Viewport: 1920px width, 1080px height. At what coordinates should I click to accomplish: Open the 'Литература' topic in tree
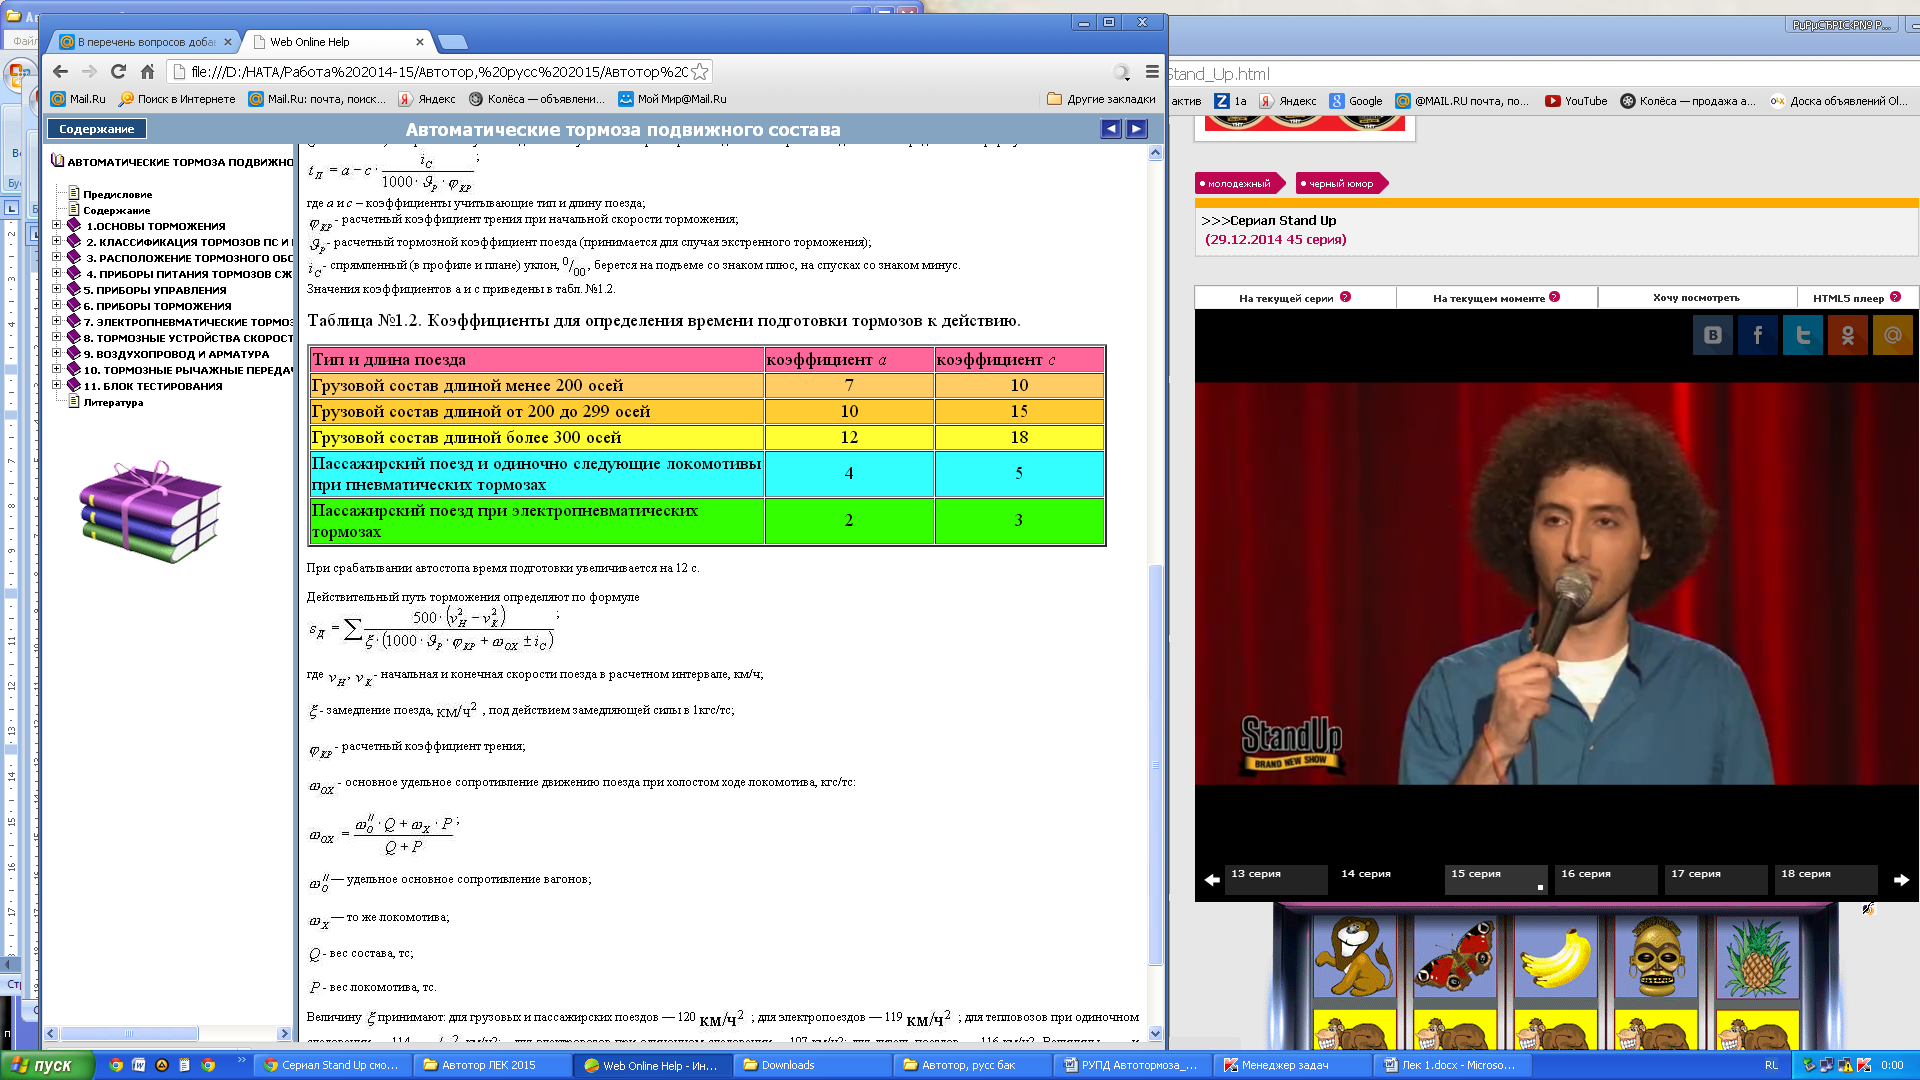(113, 402)
